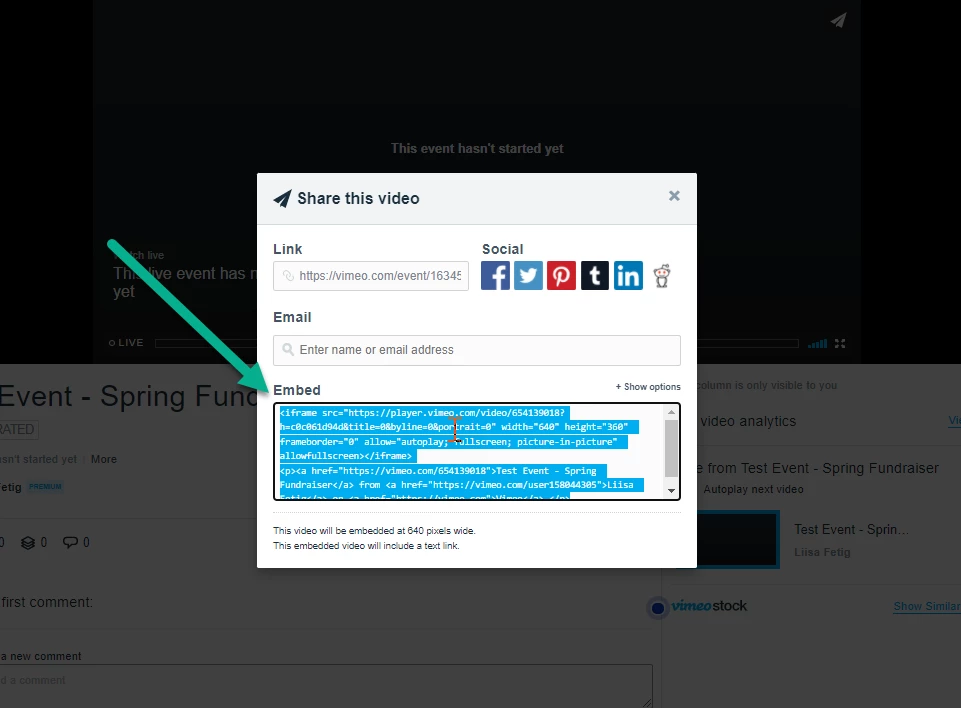This screenshot has height=708, width=961.
Task: Click the Vimeo Stock logo
Action: [697, 607]
